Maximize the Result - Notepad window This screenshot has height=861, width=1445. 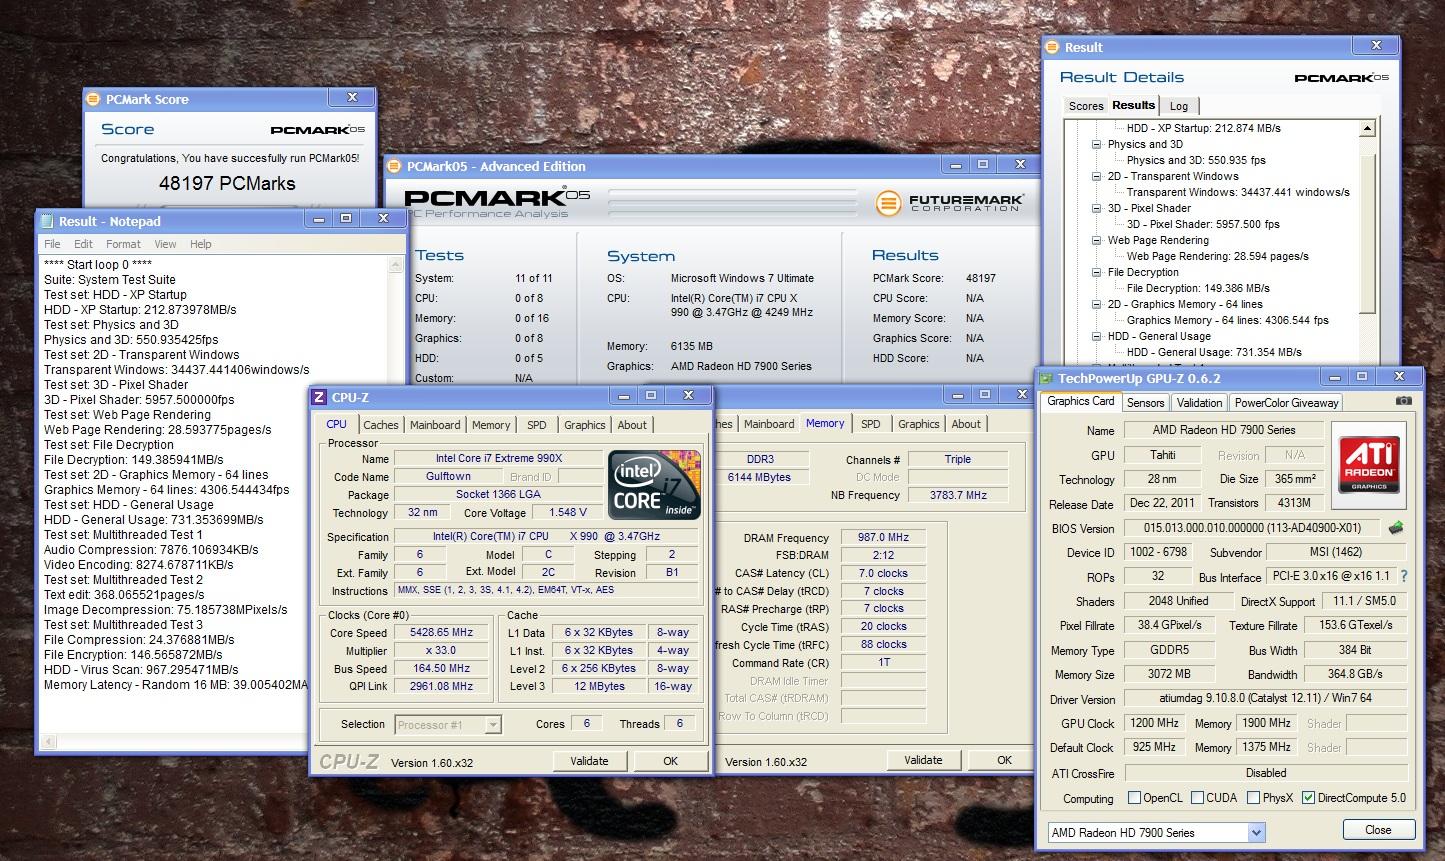click(346, 219)
